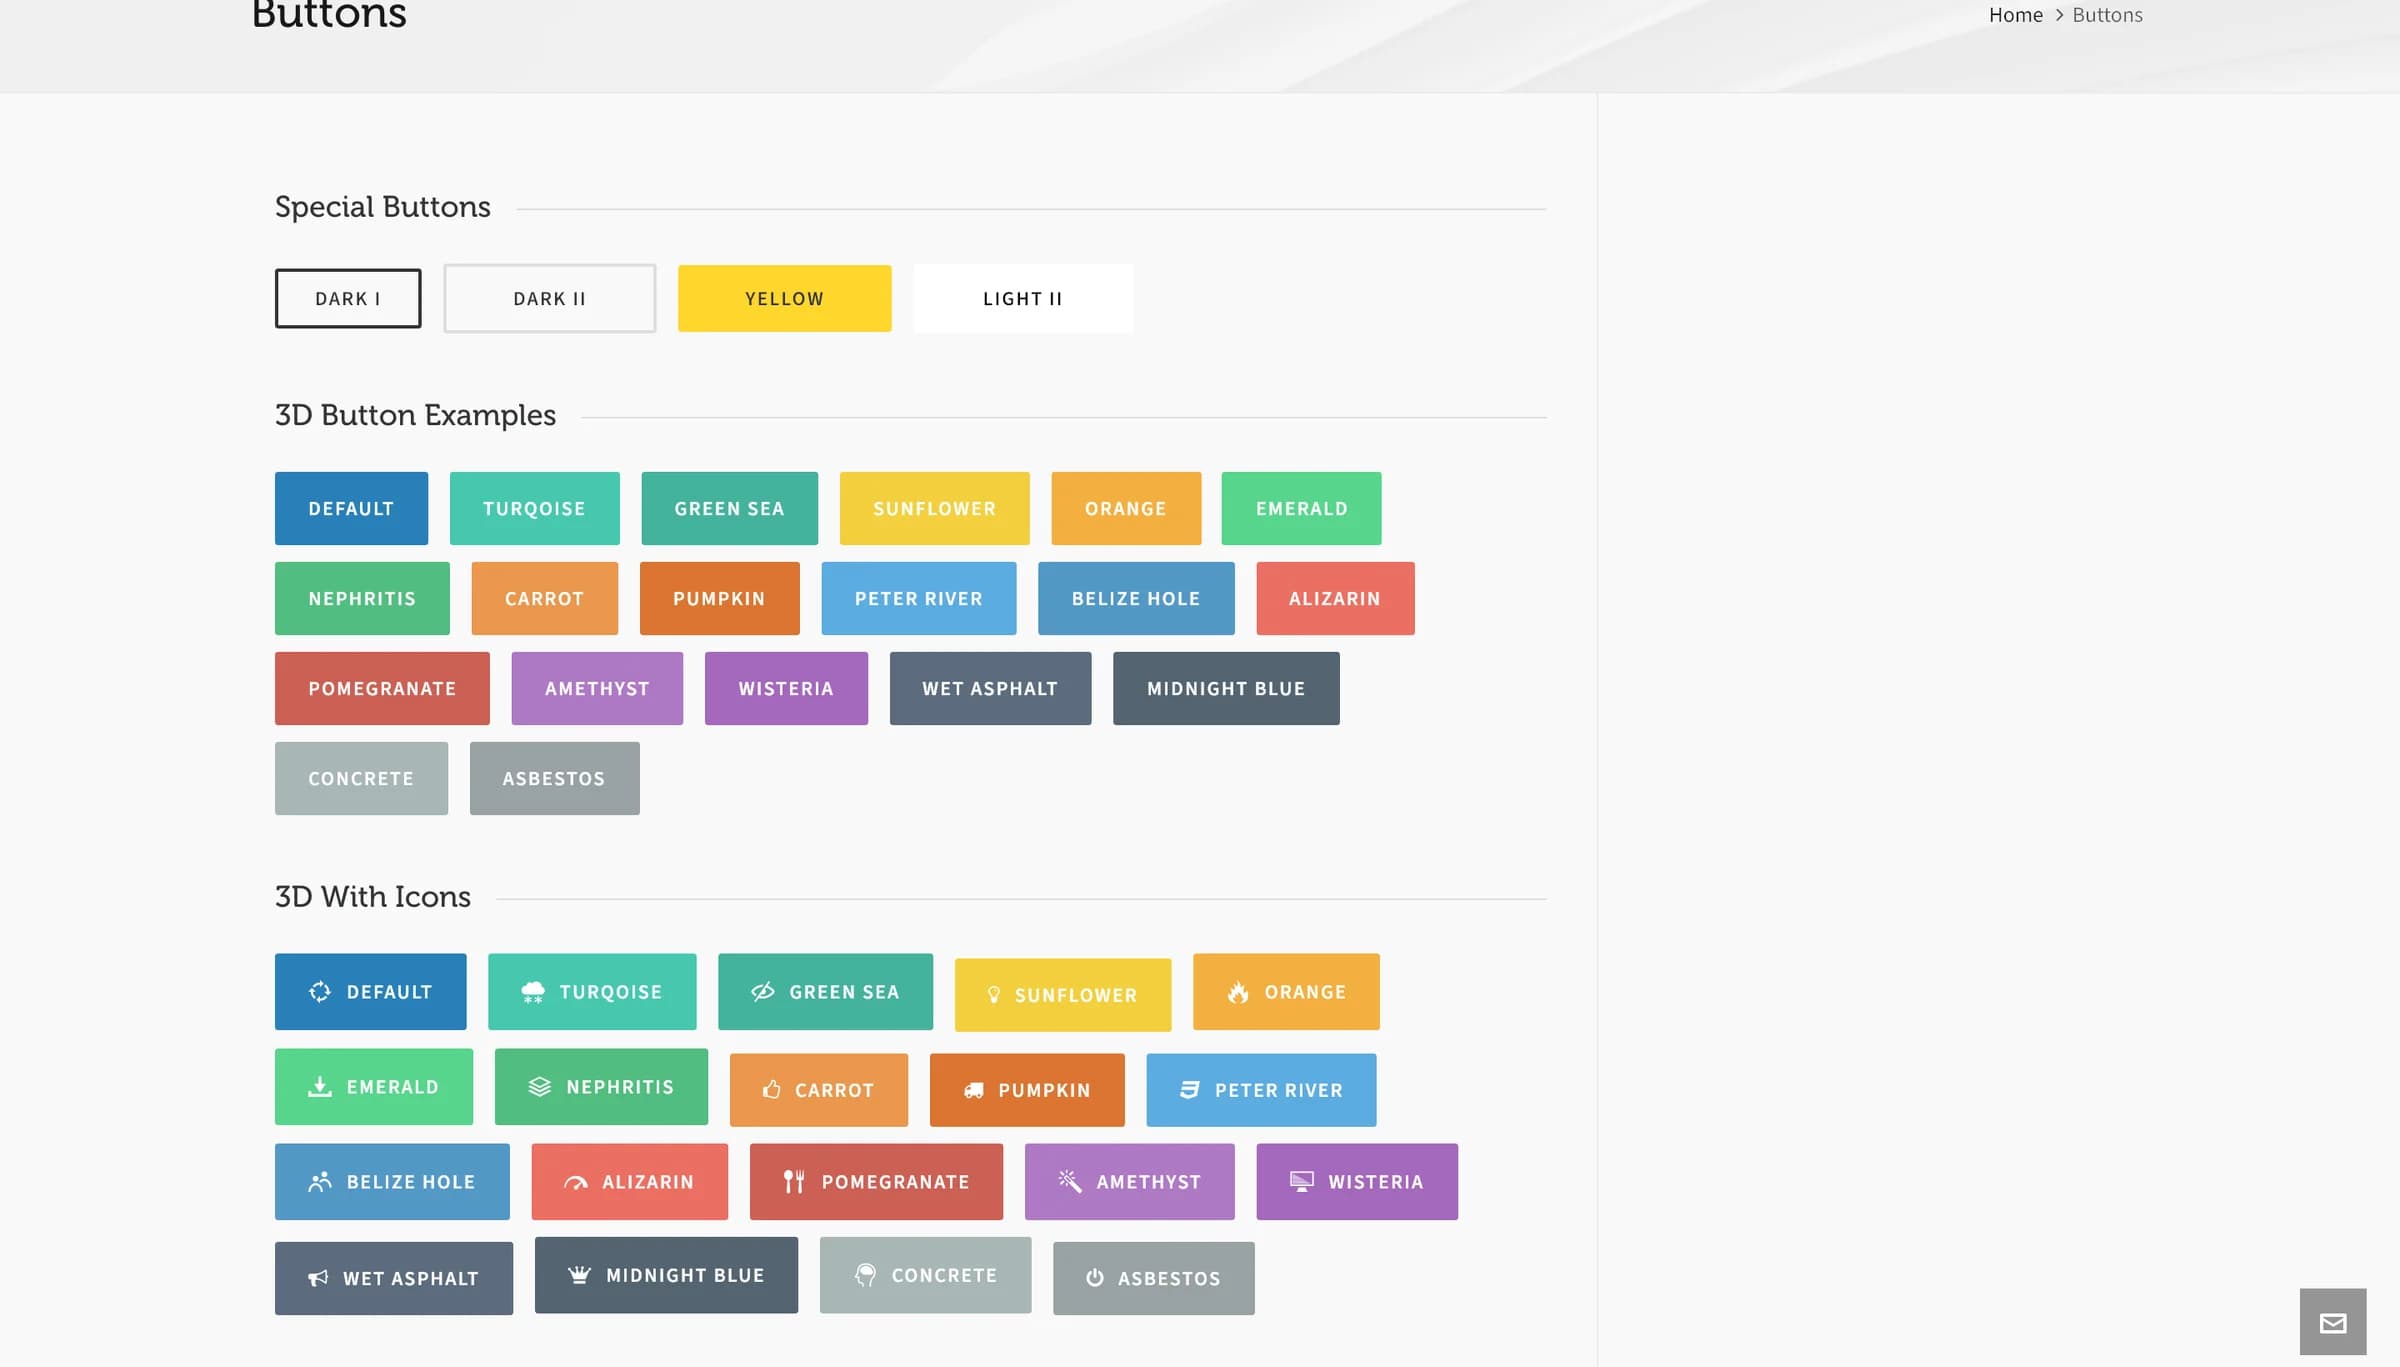Click the flame icon on Orange
Screen dimensions: 2400x1367
[1238, 991]
